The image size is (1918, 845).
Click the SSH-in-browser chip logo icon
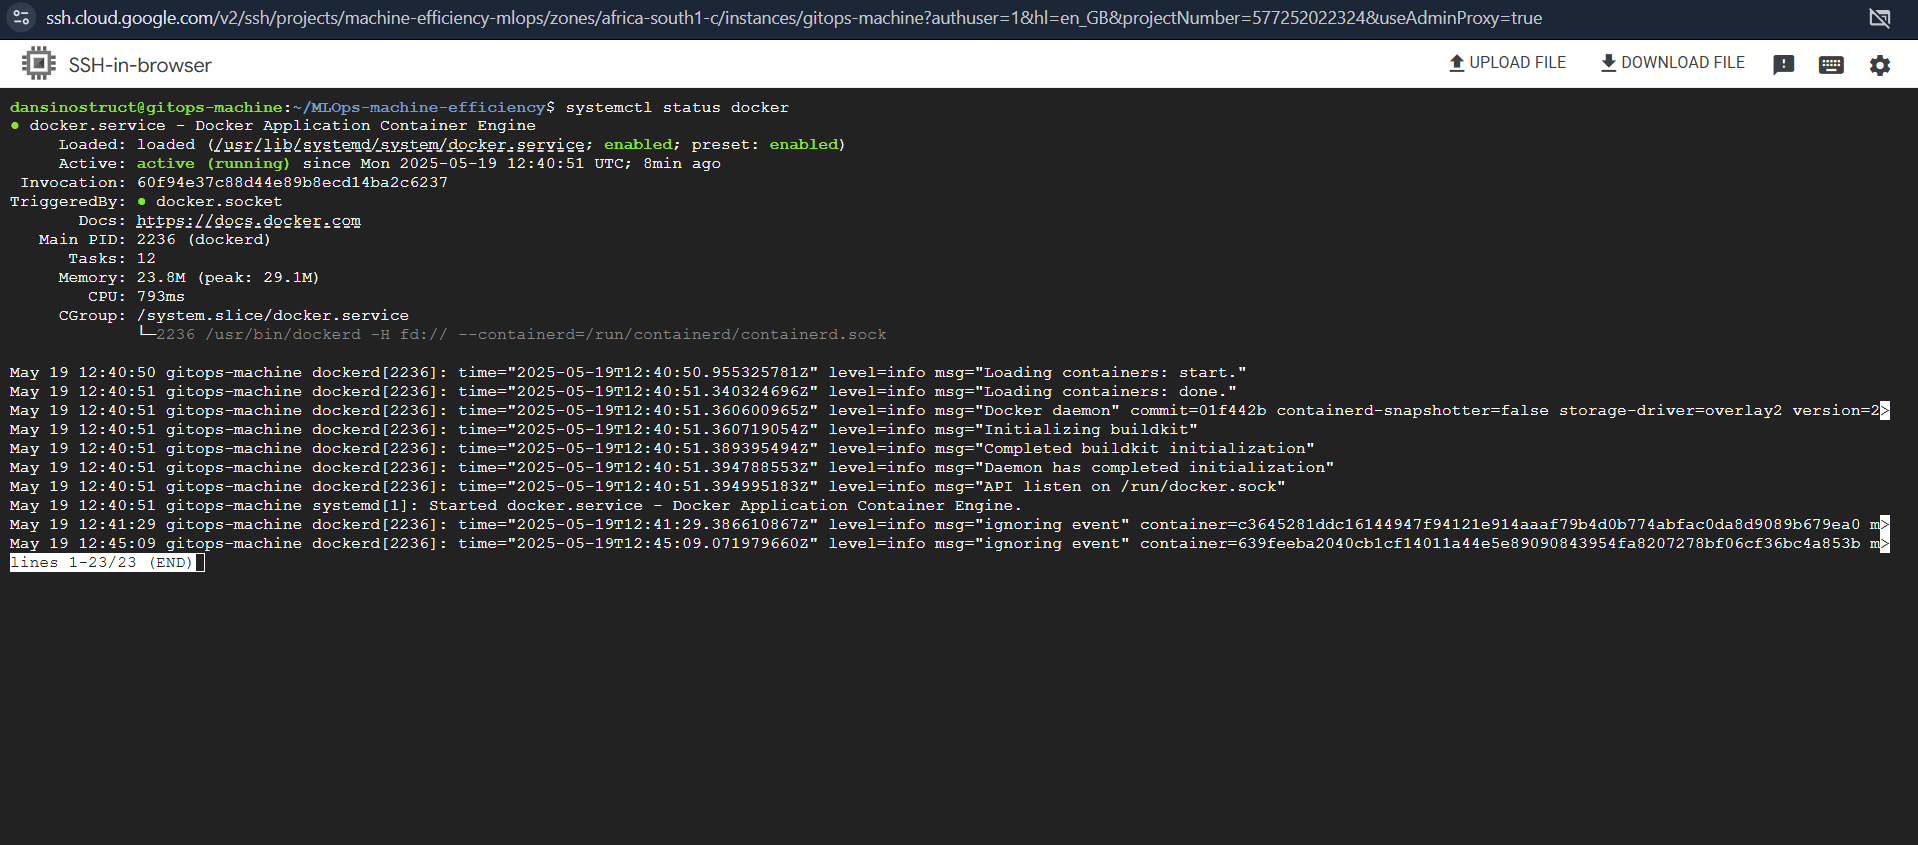click(x=38, y=64)
